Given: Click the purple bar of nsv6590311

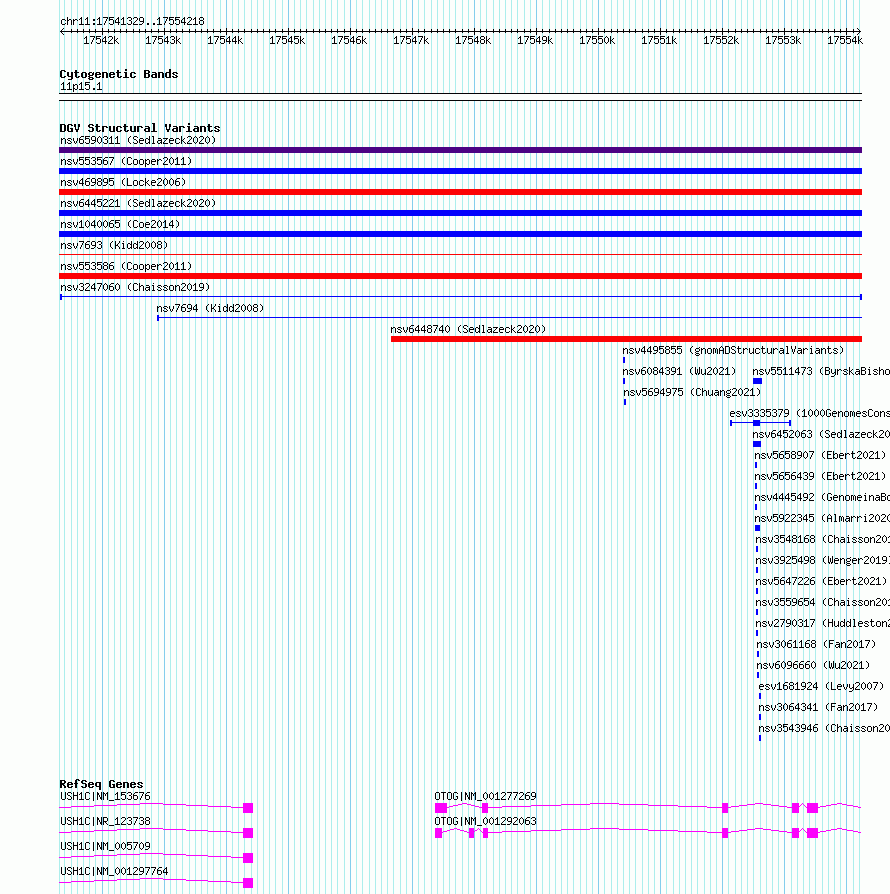Looking at the screenshot, I should pos(461,150).
